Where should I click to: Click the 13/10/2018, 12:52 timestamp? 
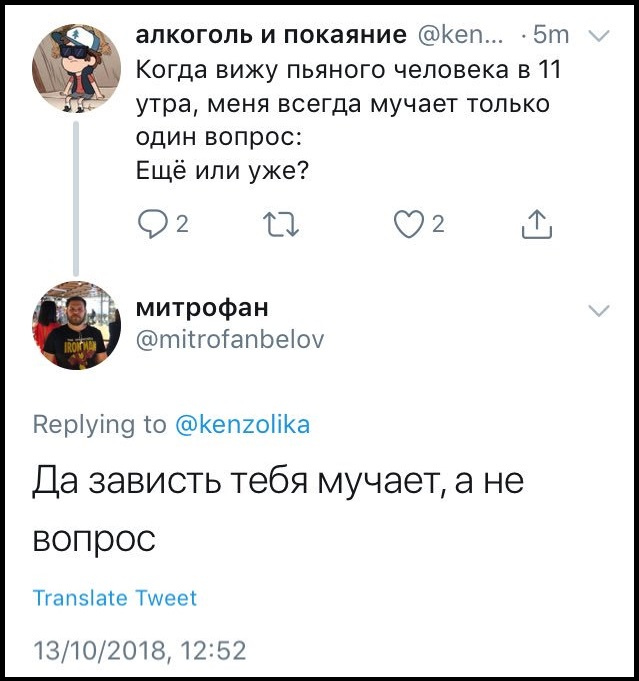(139, 650)
